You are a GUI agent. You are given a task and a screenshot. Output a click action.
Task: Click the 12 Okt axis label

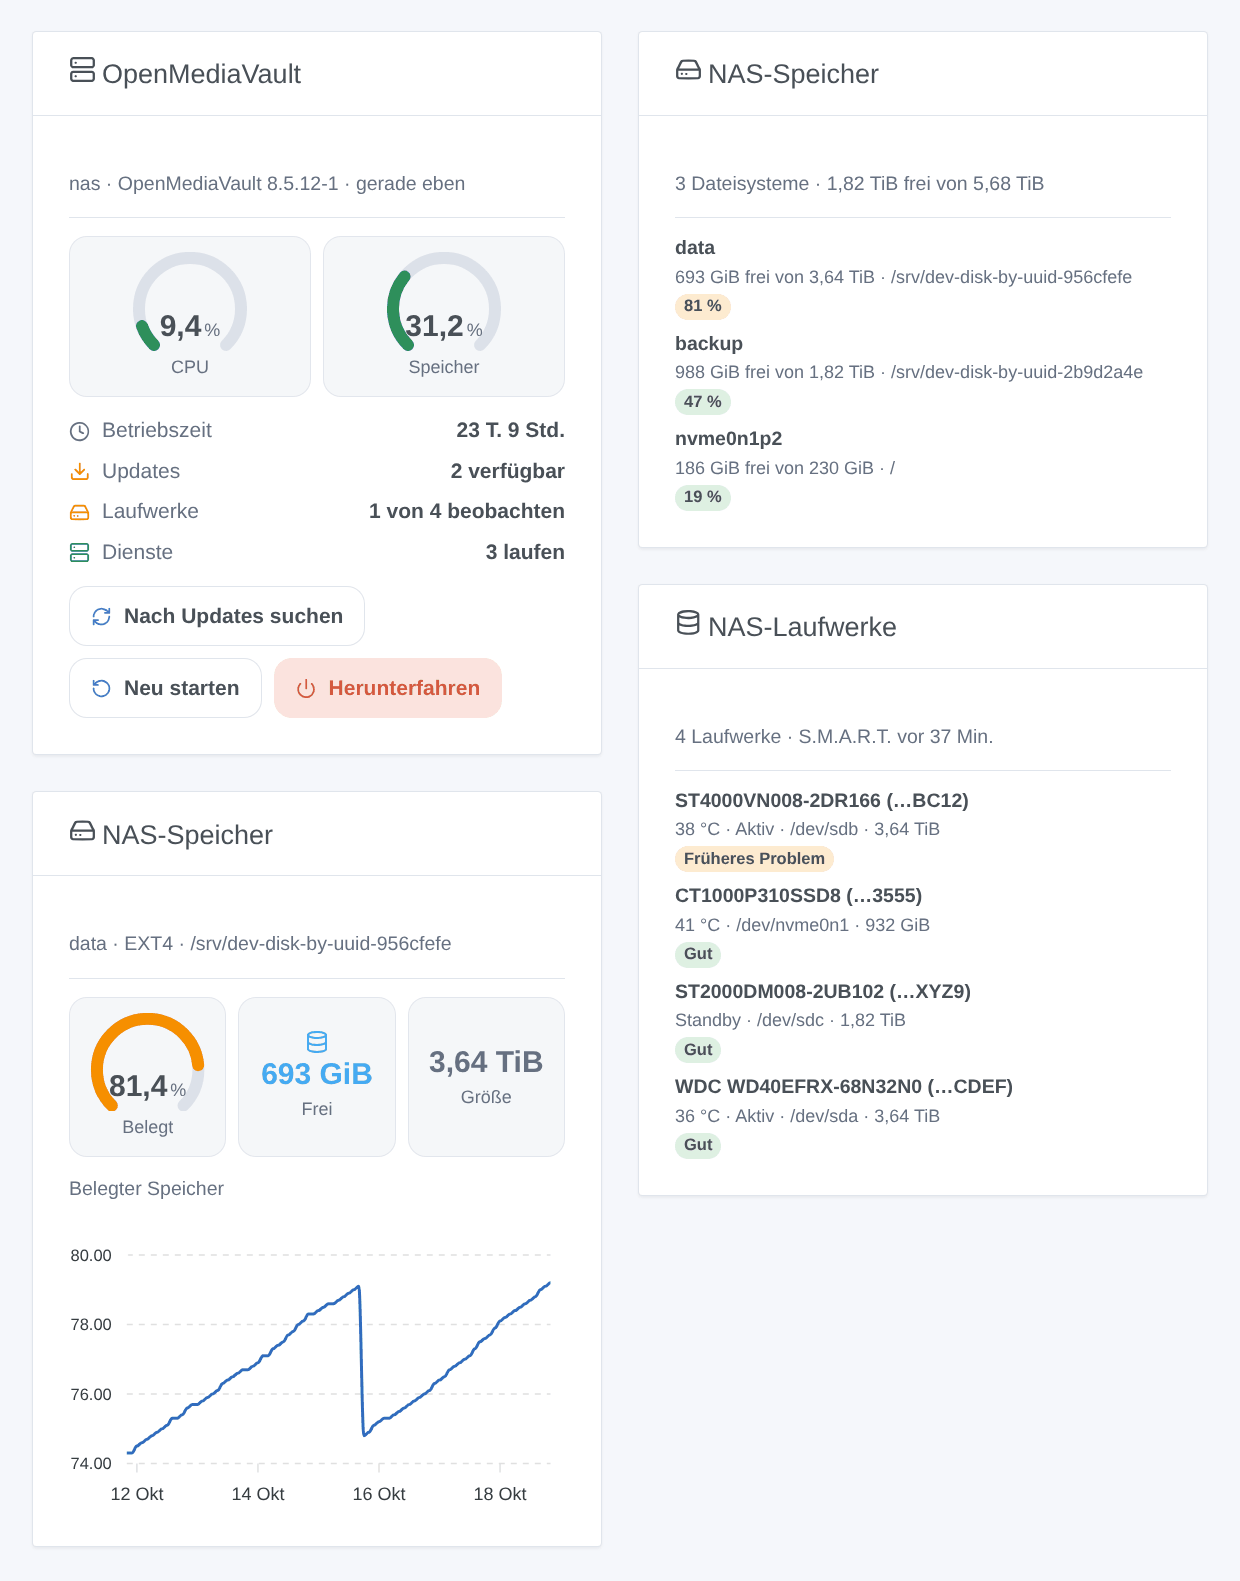click(x=137, y=1494)
